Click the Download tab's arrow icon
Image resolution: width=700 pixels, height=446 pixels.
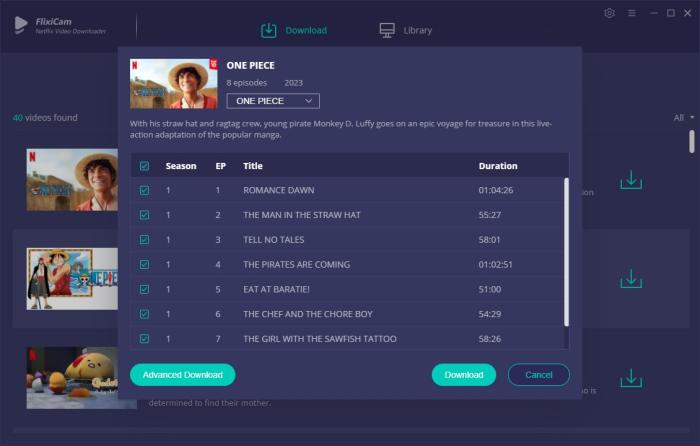point(269,30)
